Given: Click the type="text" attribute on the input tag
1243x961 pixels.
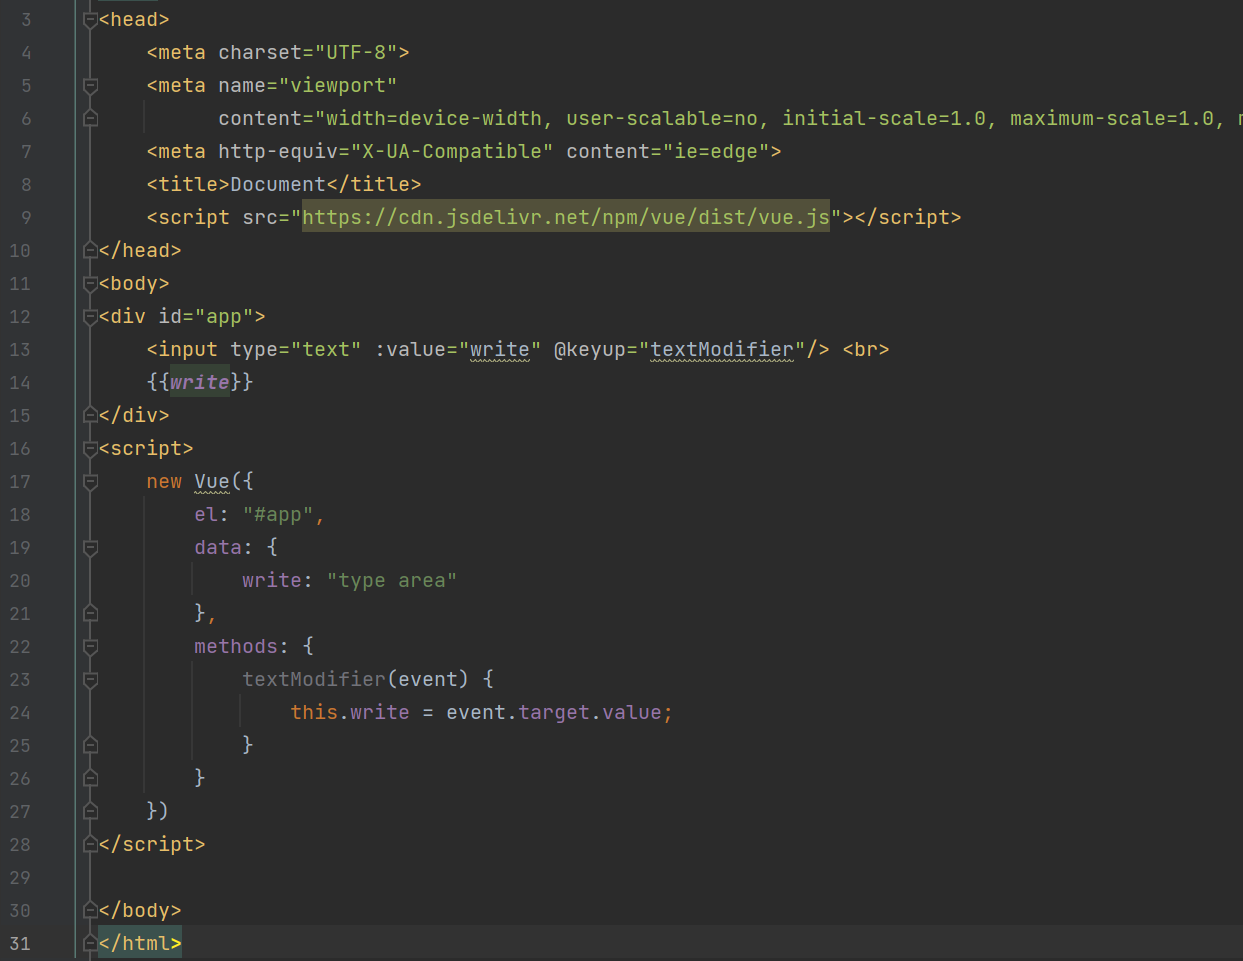Looking at the screenshot, I should 296,350.
